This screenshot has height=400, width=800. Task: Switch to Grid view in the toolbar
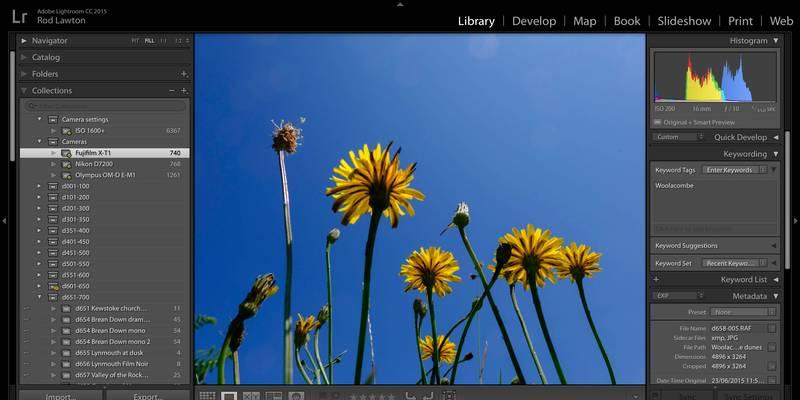(x=207, y=396)
